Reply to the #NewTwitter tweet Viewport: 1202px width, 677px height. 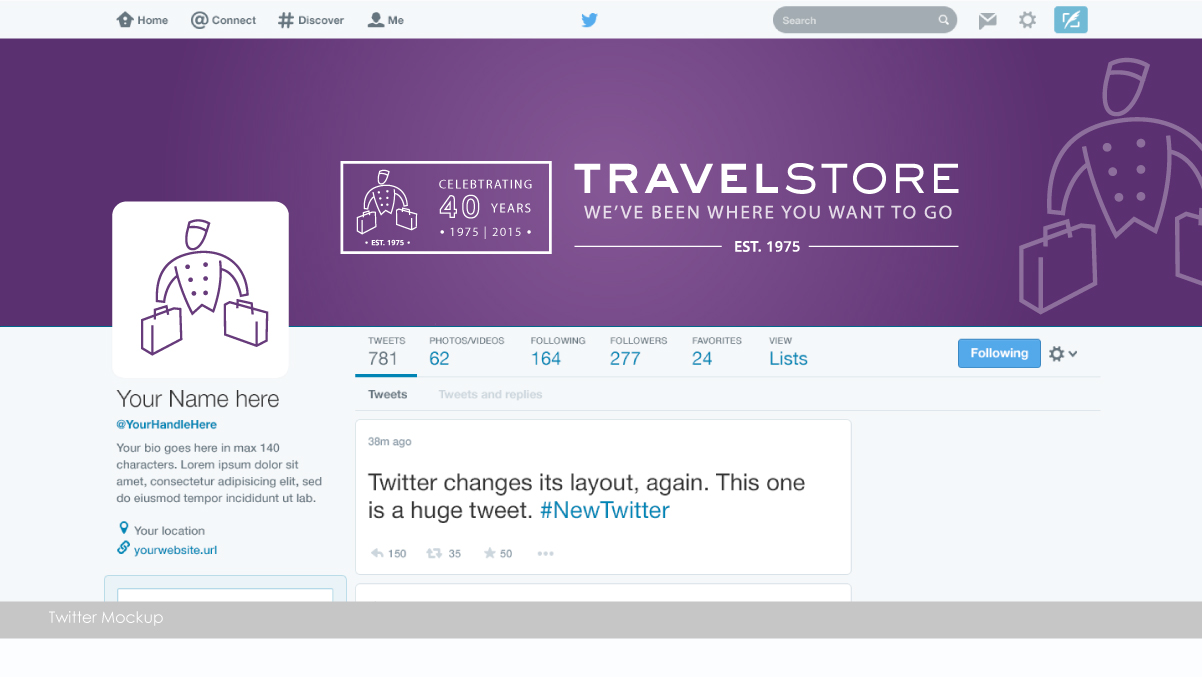tap(388, 553)
